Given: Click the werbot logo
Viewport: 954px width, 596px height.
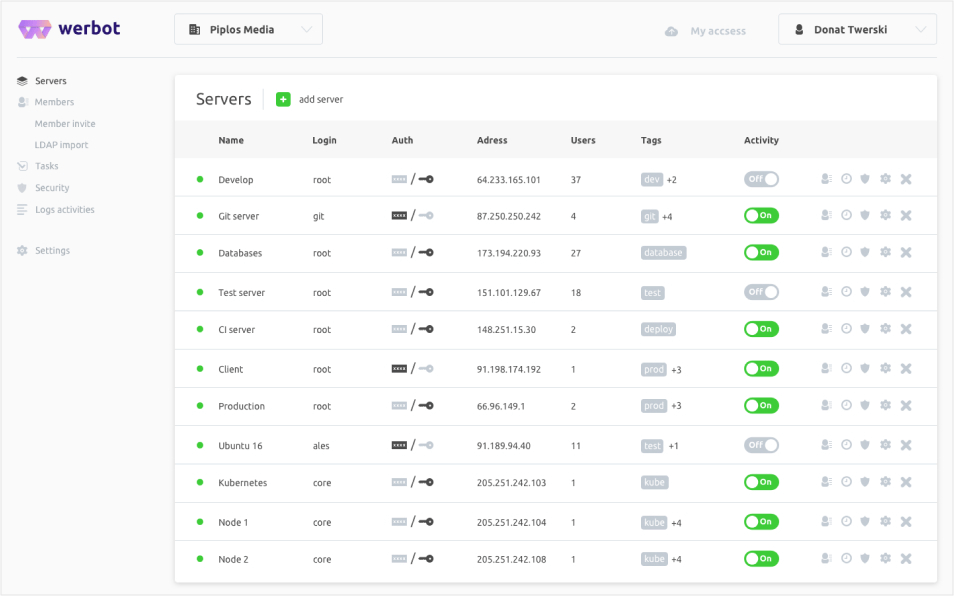Looking at the screenshot, I should click(69, 29).
